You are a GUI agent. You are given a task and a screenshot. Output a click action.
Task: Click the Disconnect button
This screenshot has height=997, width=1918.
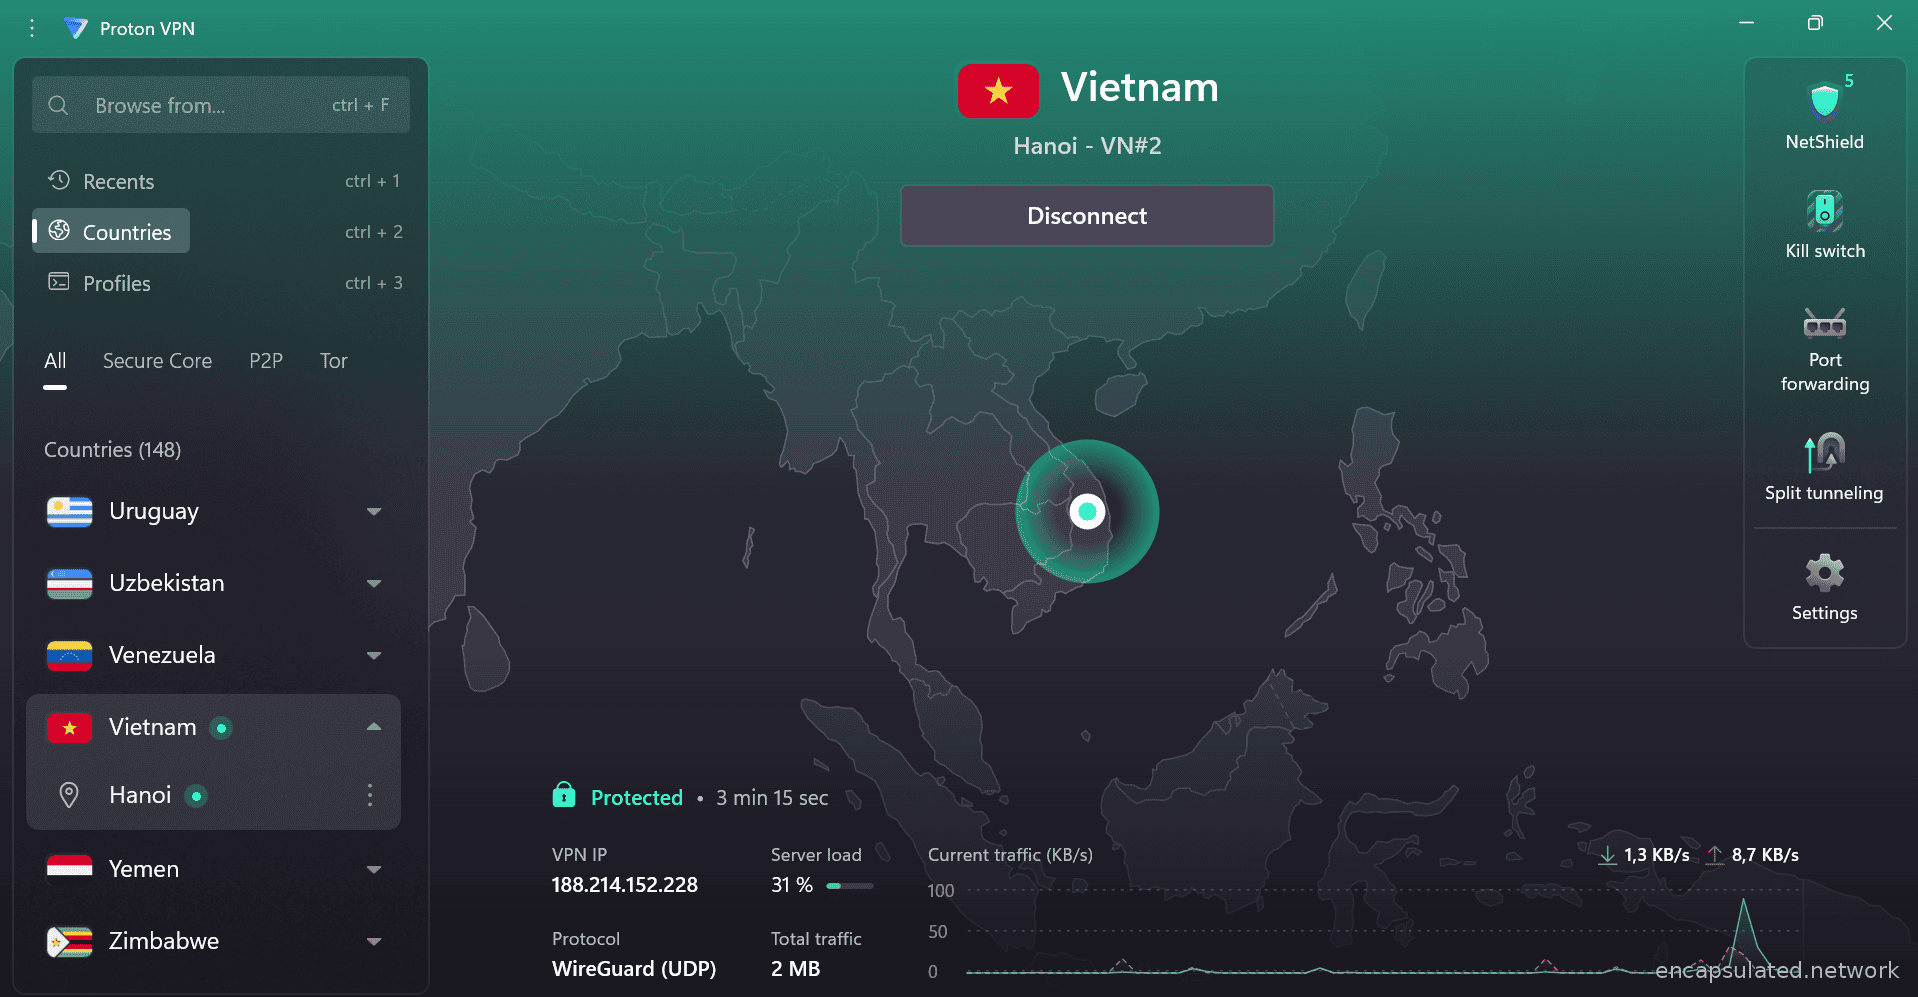click(1087, 216)
